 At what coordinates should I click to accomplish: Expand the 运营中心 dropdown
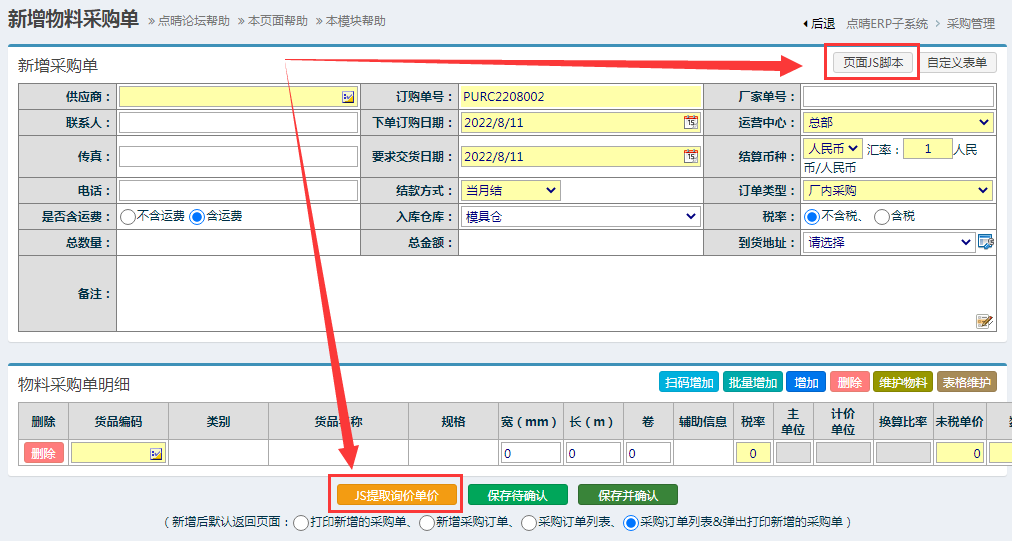tap(898, 122)
